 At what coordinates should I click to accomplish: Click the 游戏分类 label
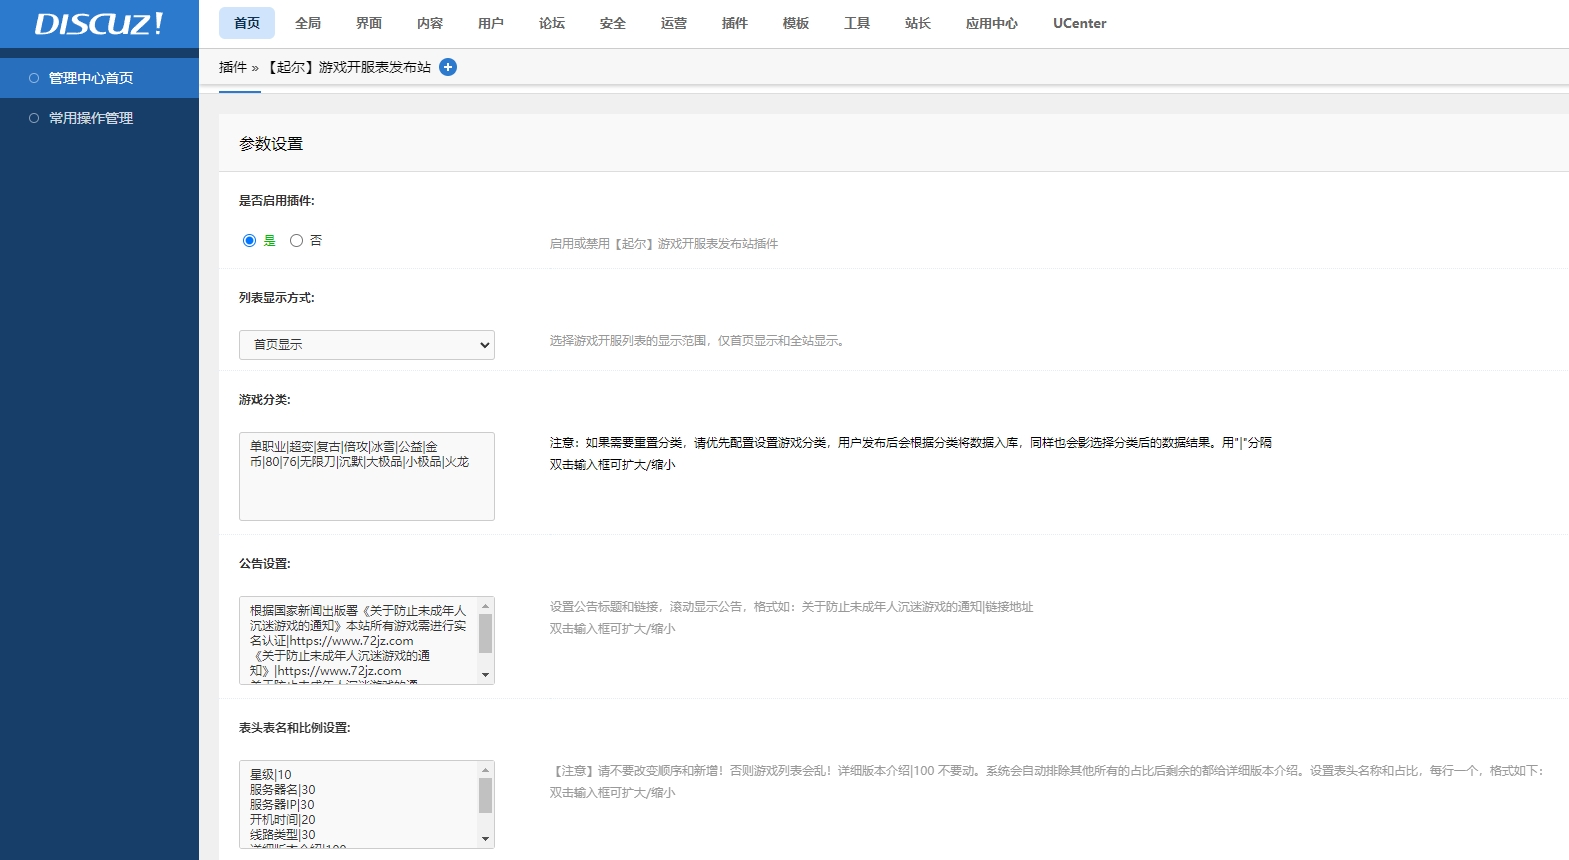[265, 400]
